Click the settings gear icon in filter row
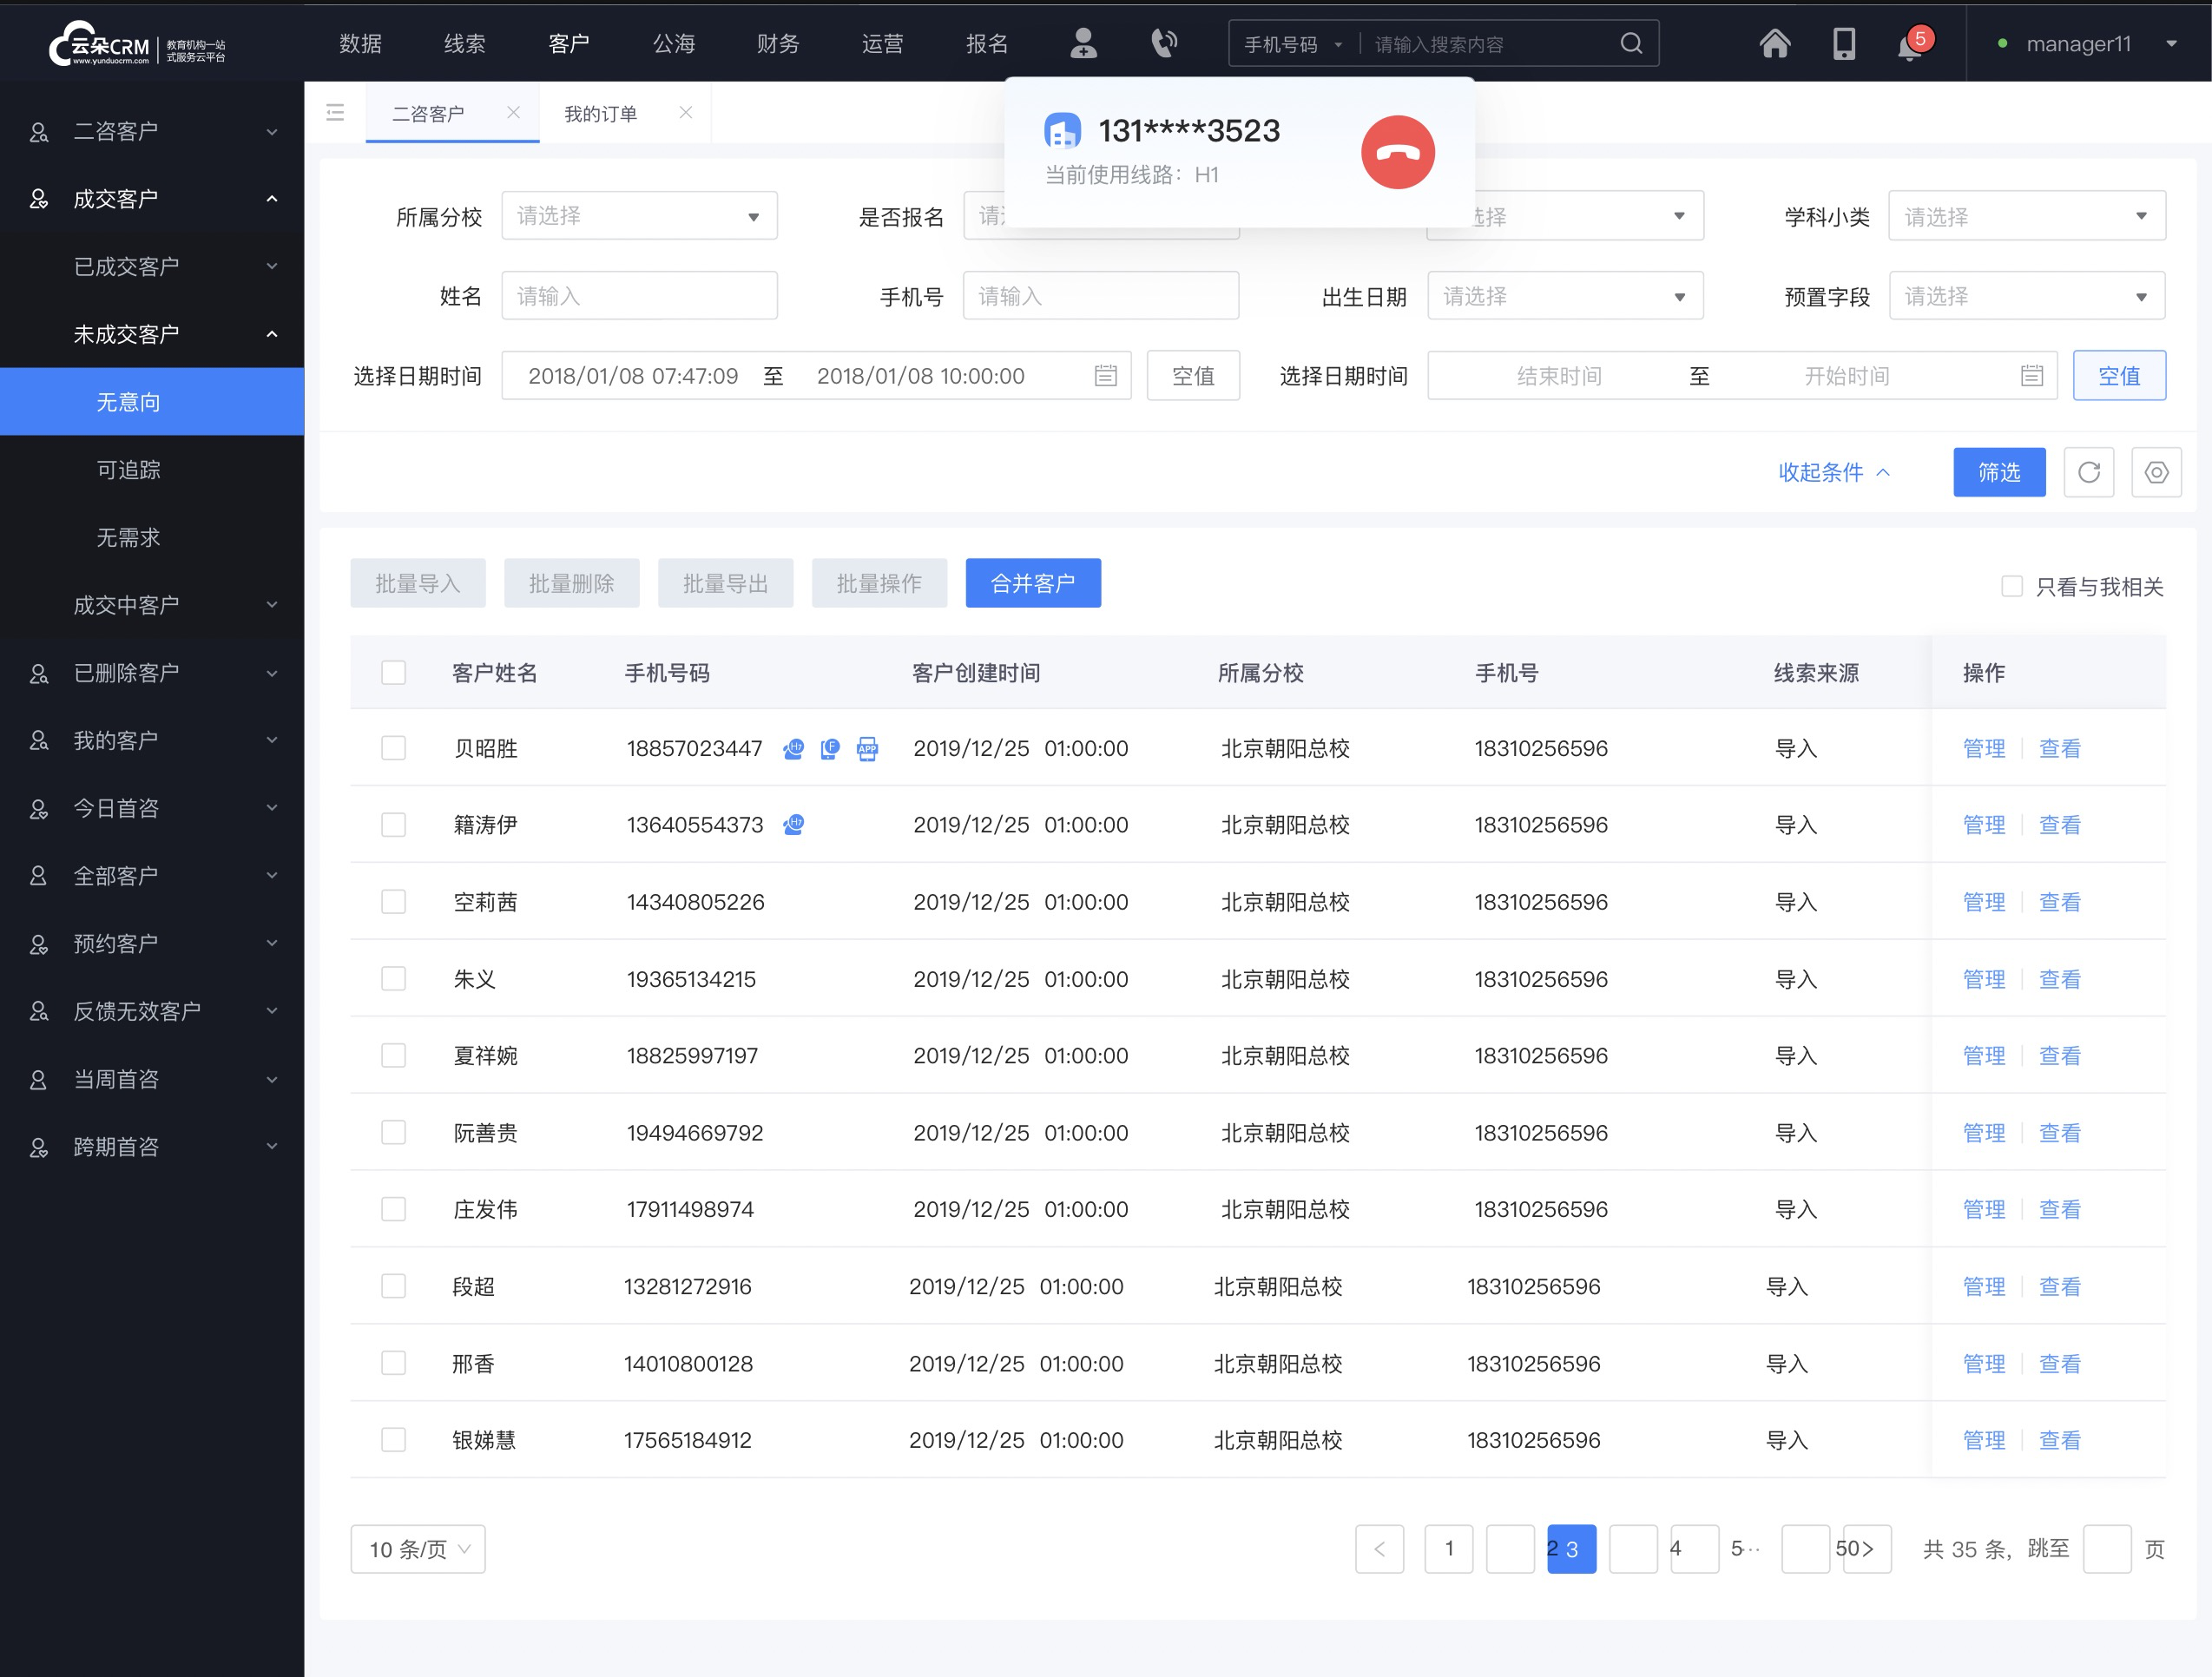The width and height of the screenshot is (2212, 1677). click(2156, 472)
